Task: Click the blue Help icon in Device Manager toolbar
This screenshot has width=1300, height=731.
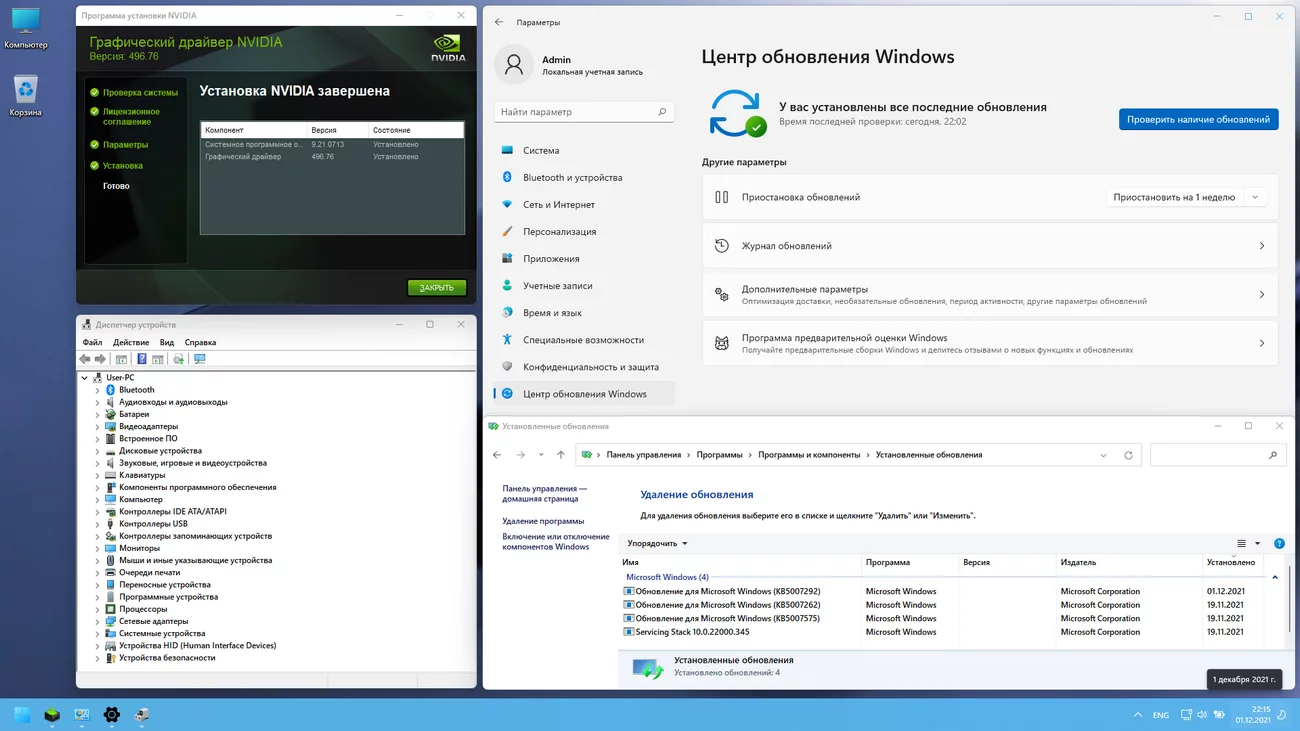Action: 142,359
